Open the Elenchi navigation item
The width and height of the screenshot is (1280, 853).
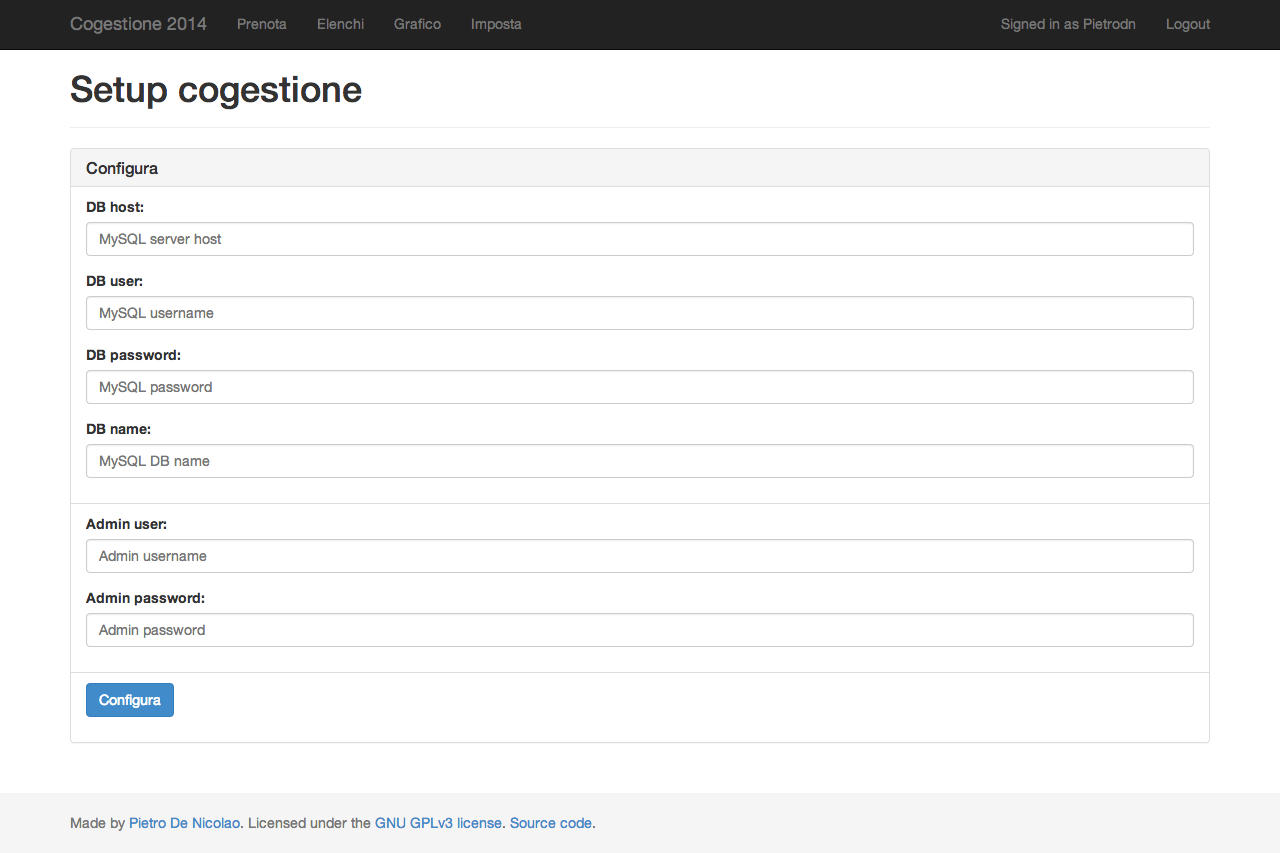pyautogui.click(x=340, y=24)
